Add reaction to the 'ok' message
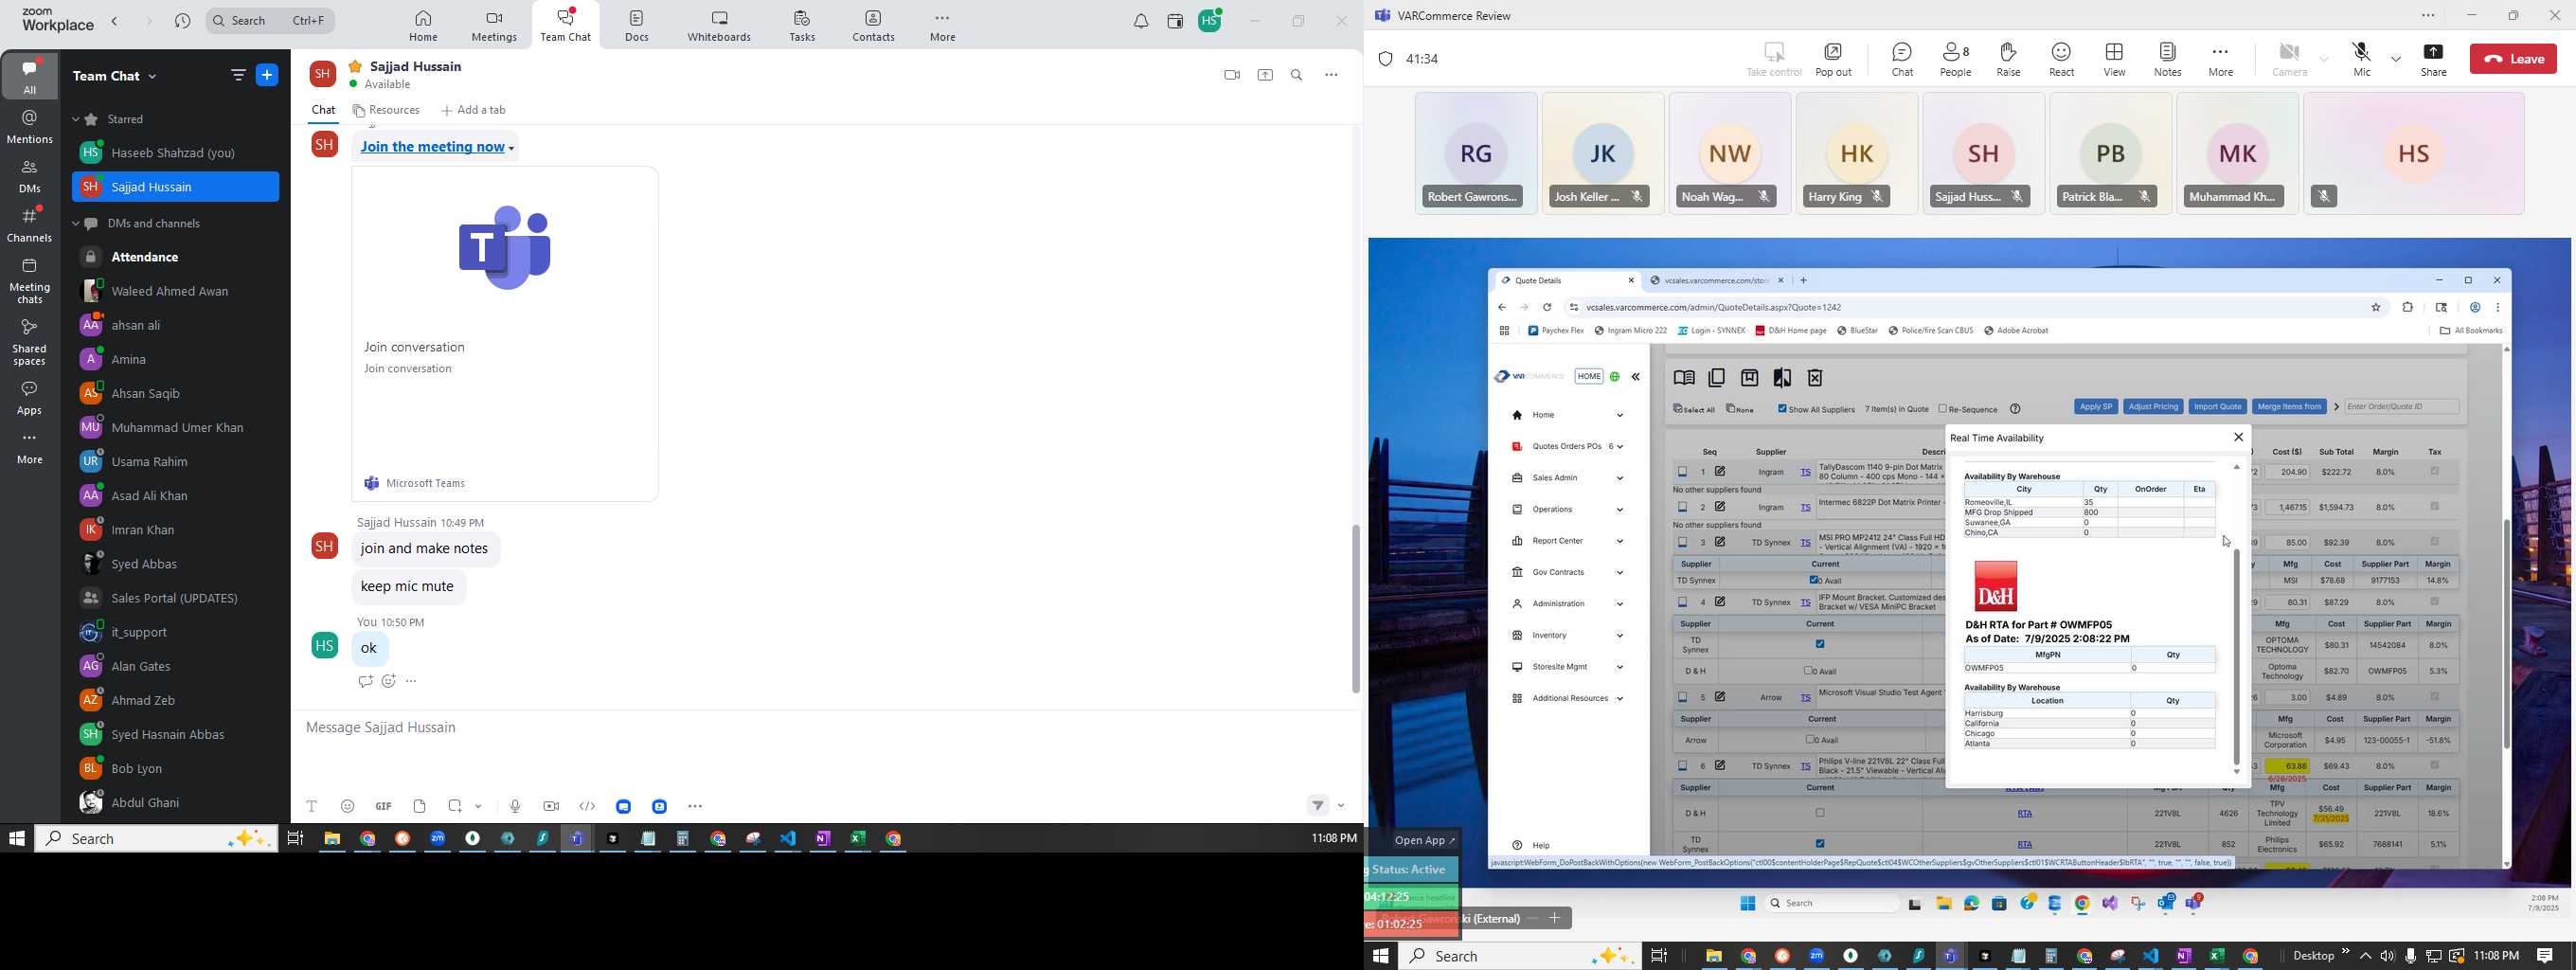The width and height of the screenshot is (2576, 970). coord(389,682)
